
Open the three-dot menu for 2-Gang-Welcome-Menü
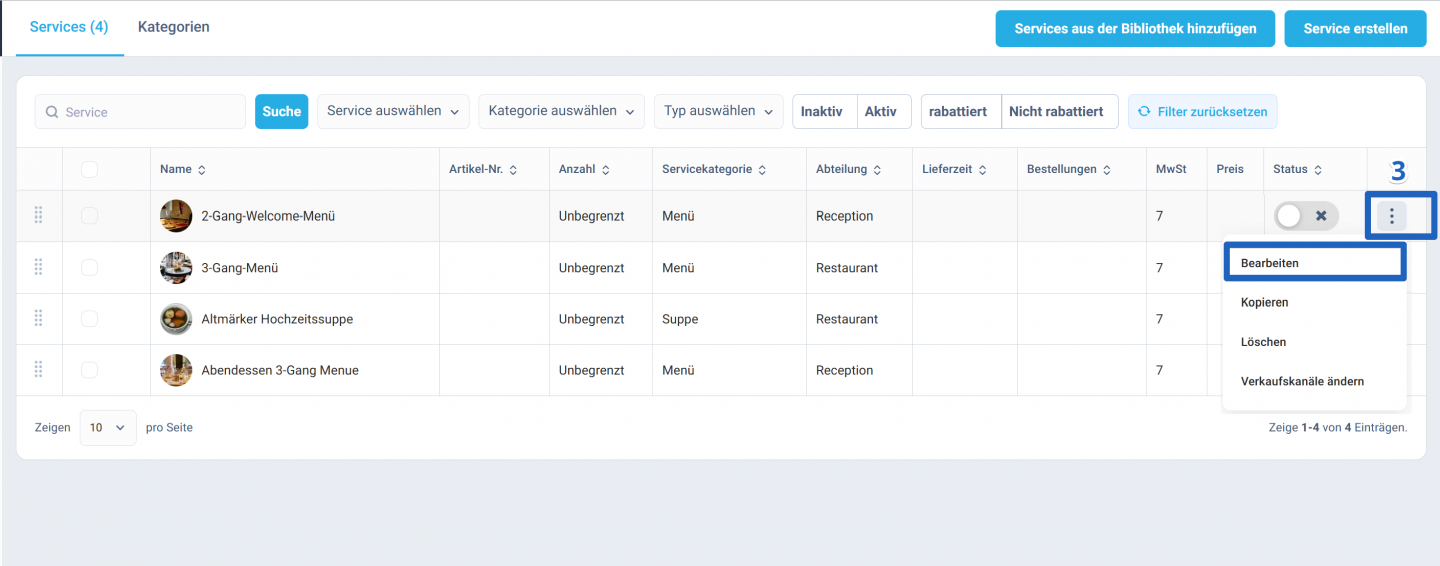tap(1391, 215)
